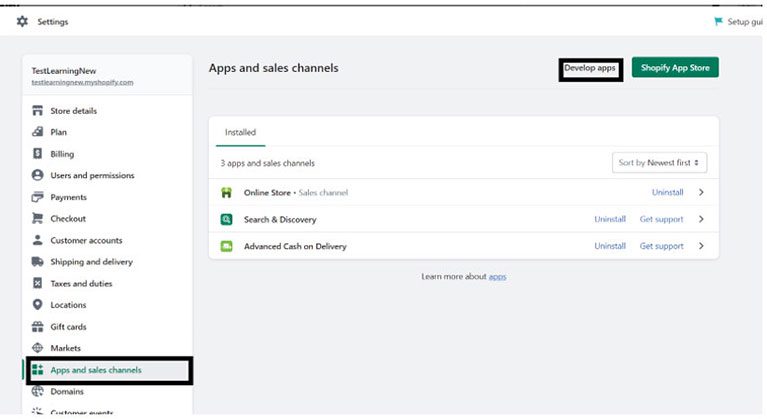
Task: Click the Shopify App Store button
Action: pyautogui.click(x=675, y=67)
